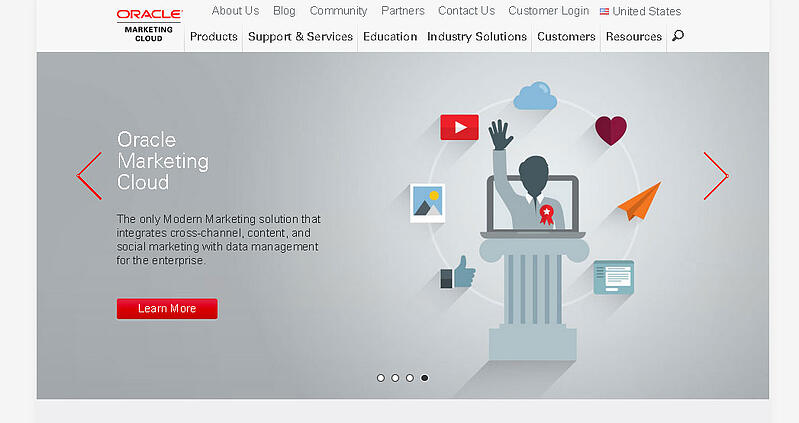Click the US flag icon

604,11
